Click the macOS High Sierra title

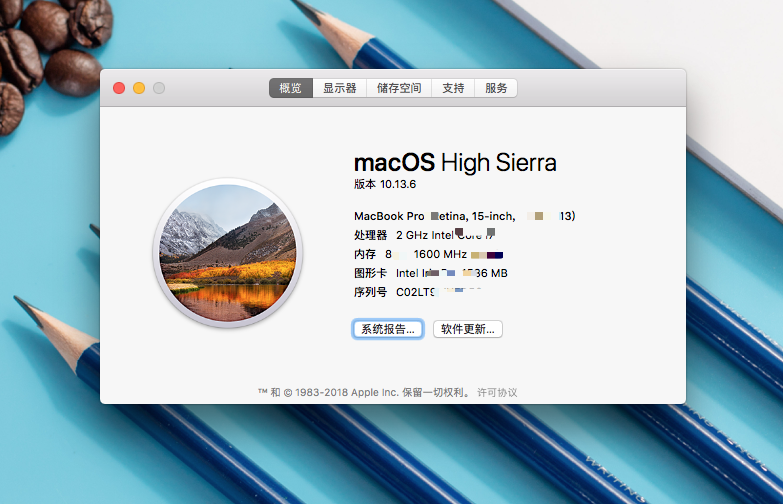tap(455, 163)
